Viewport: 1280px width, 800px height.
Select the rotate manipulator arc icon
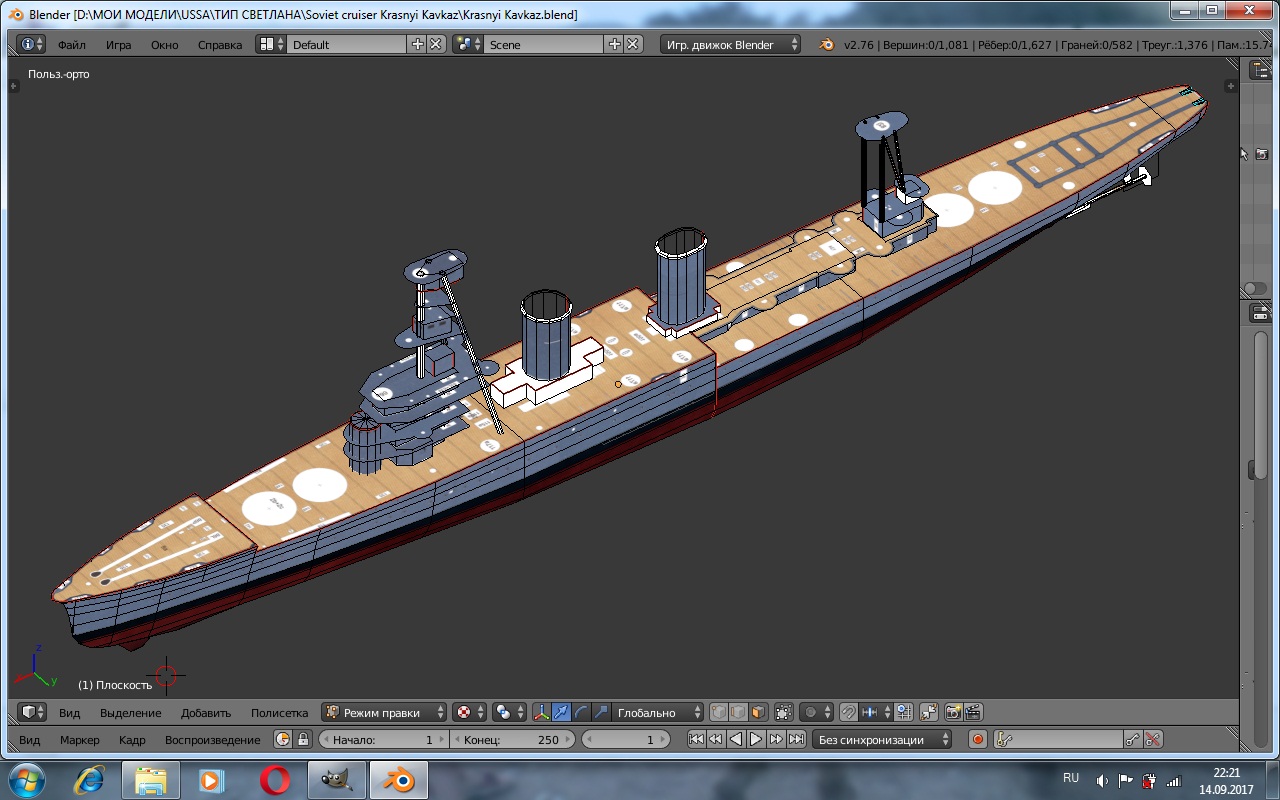[x=581, y=712]
